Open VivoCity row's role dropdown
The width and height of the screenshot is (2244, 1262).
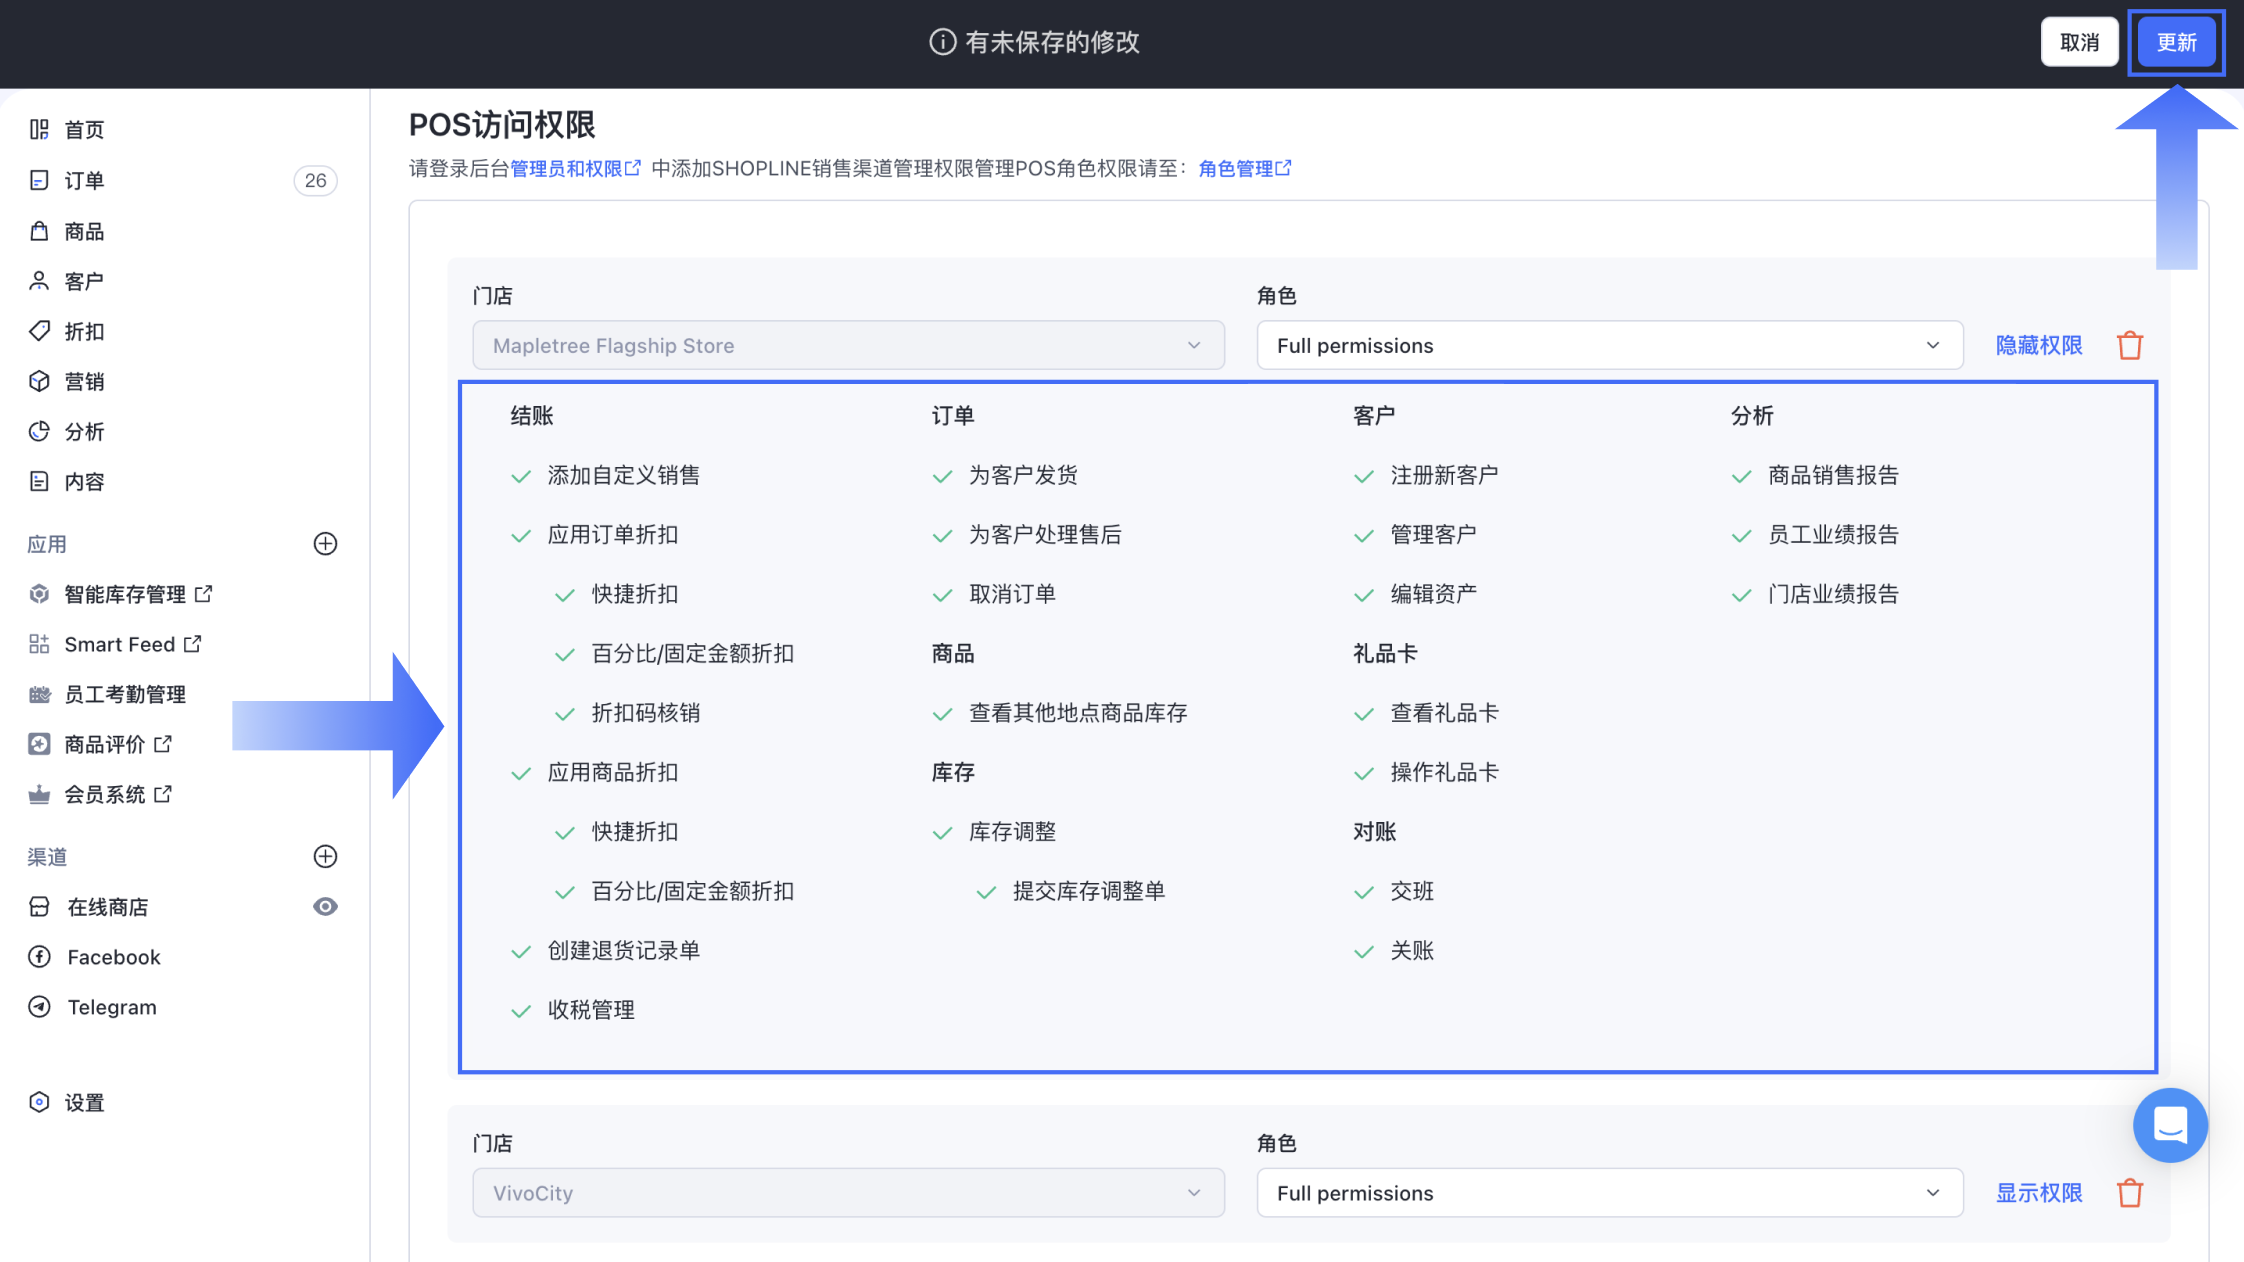(1609, 1193)
